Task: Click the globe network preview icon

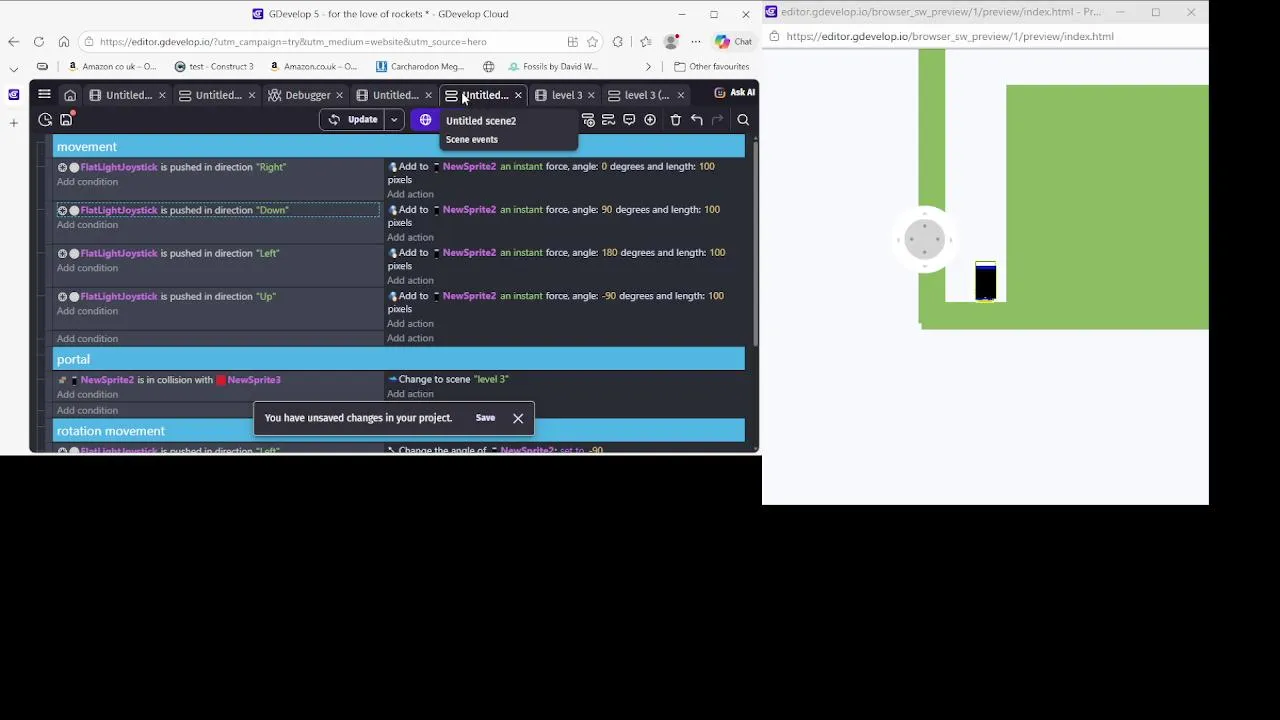Action: pyautogui.click(x=425, y=120)
